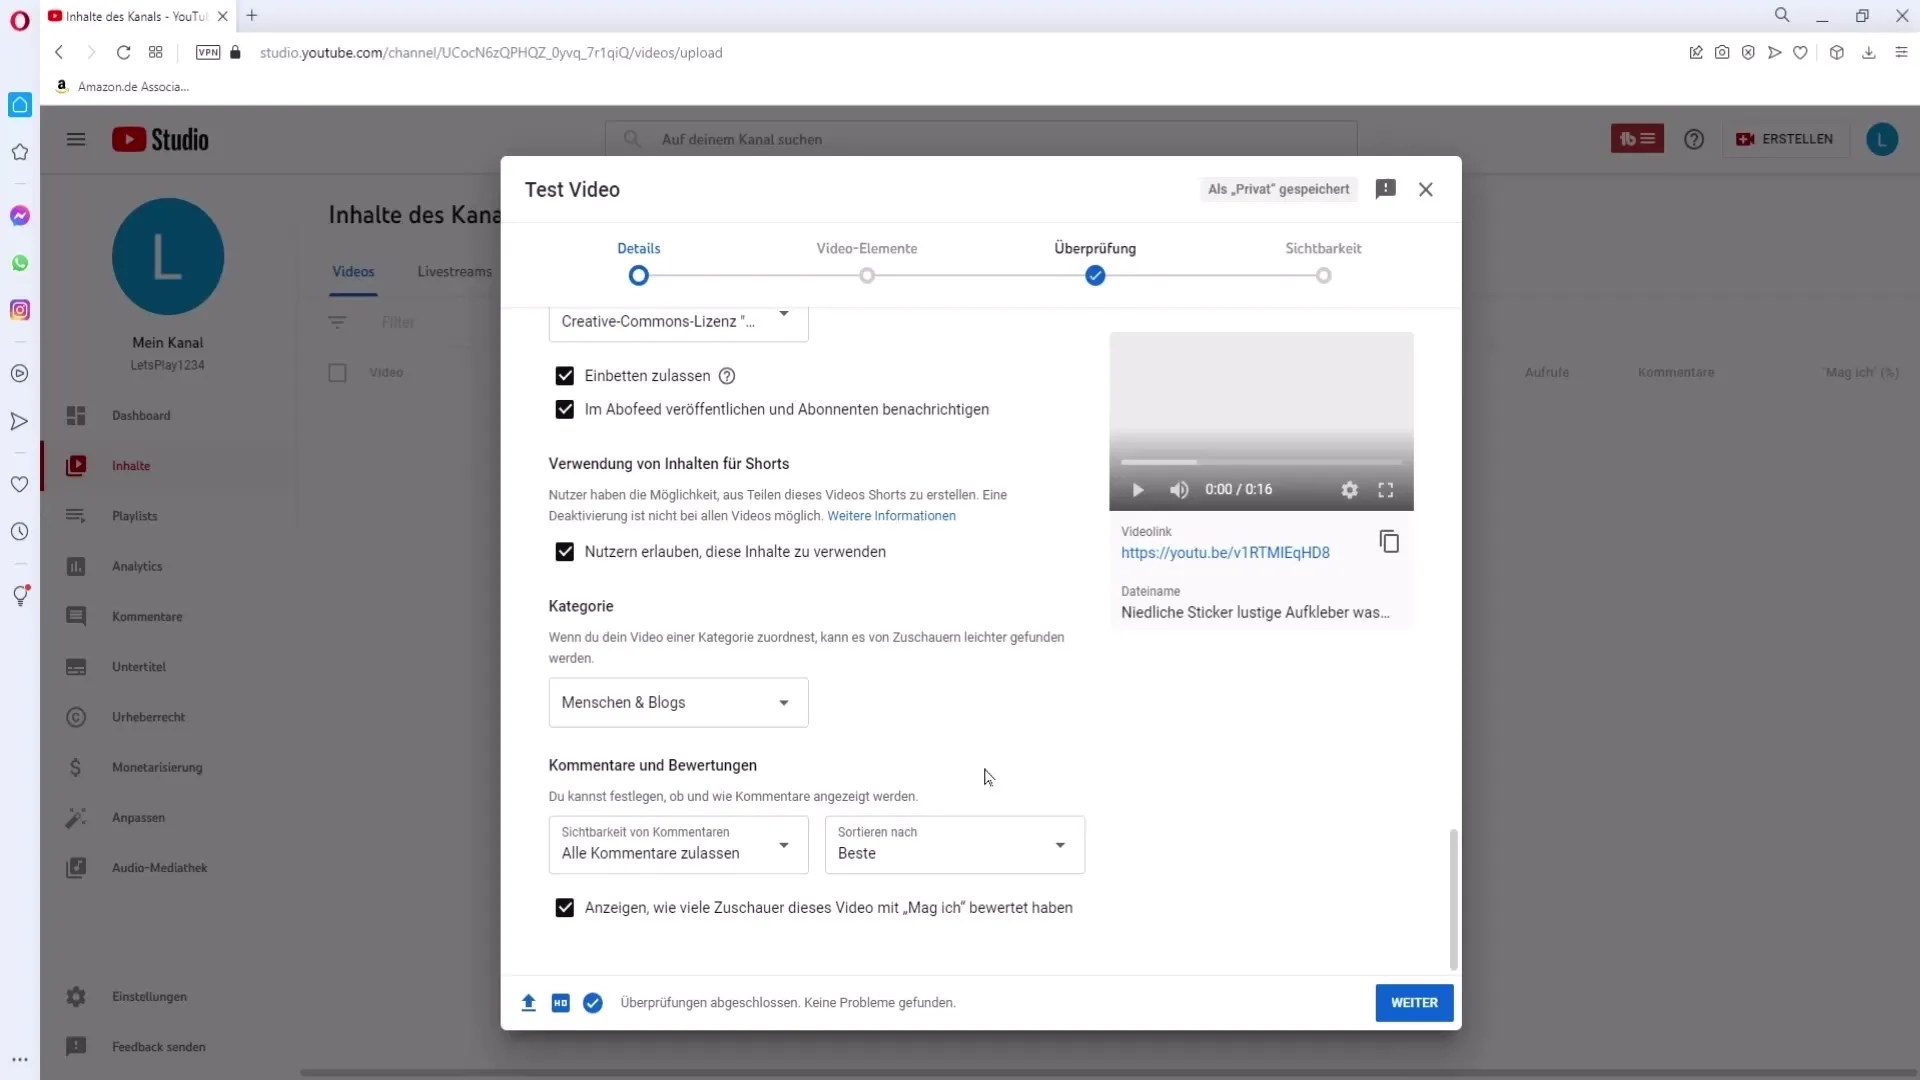Click the ERSTELLEN button

[1785, 139]
